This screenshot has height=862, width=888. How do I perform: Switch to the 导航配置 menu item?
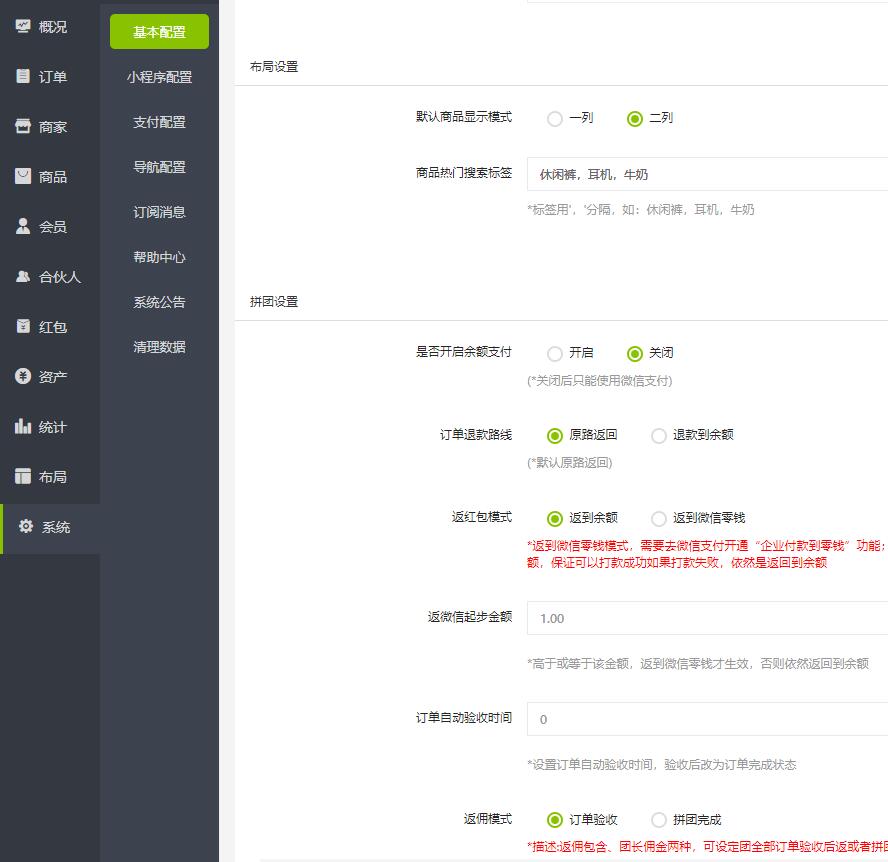(158, 167)
